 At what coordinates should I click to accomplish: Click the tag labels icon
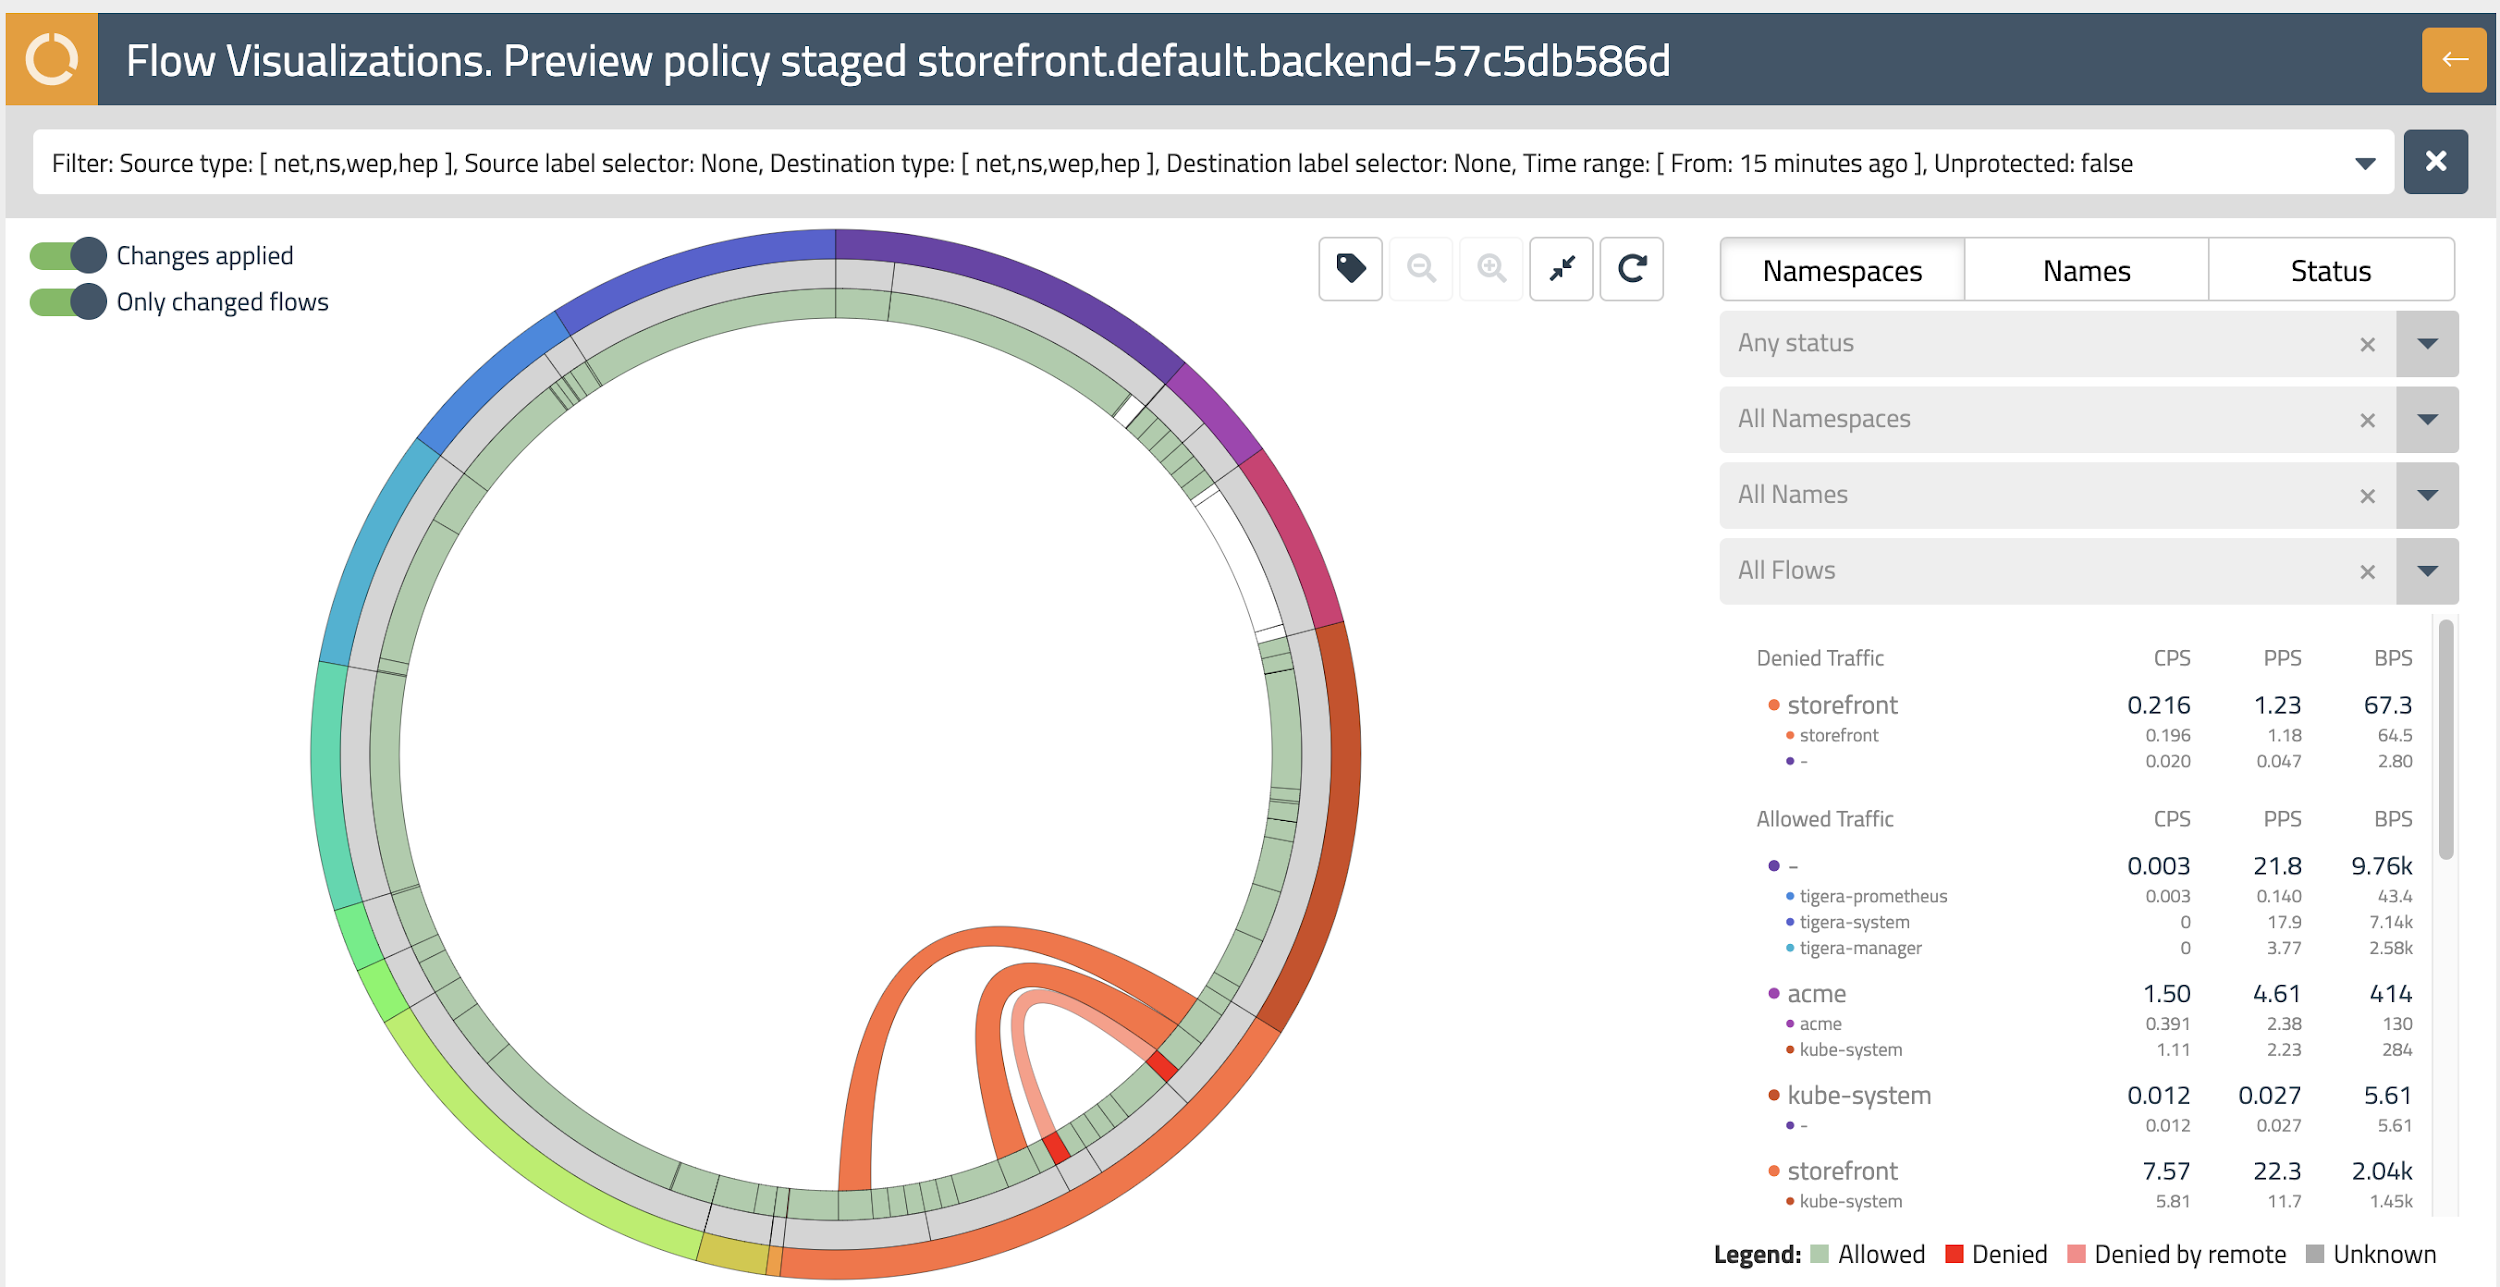pos(1350,268)
